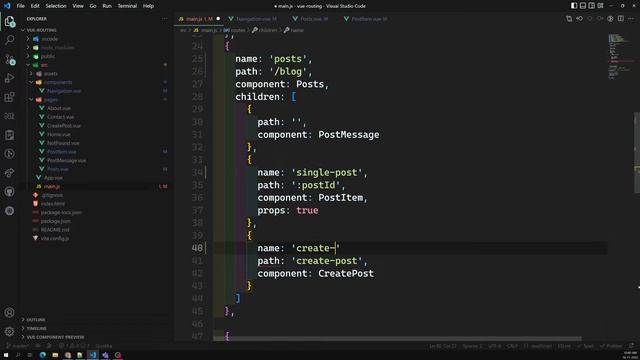Open the Source Control view
Screen dimensions: 640x360
point(9,59)
